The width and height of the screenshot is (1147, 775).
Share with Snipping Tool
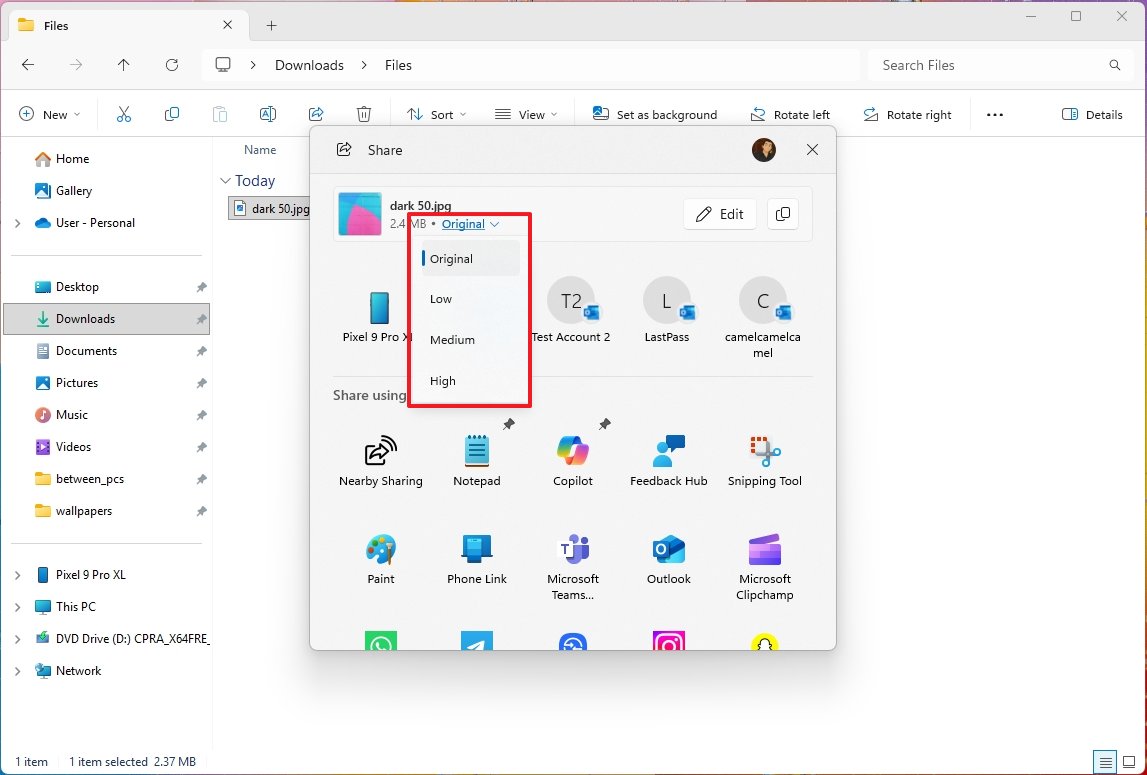(x=764, y=461)
